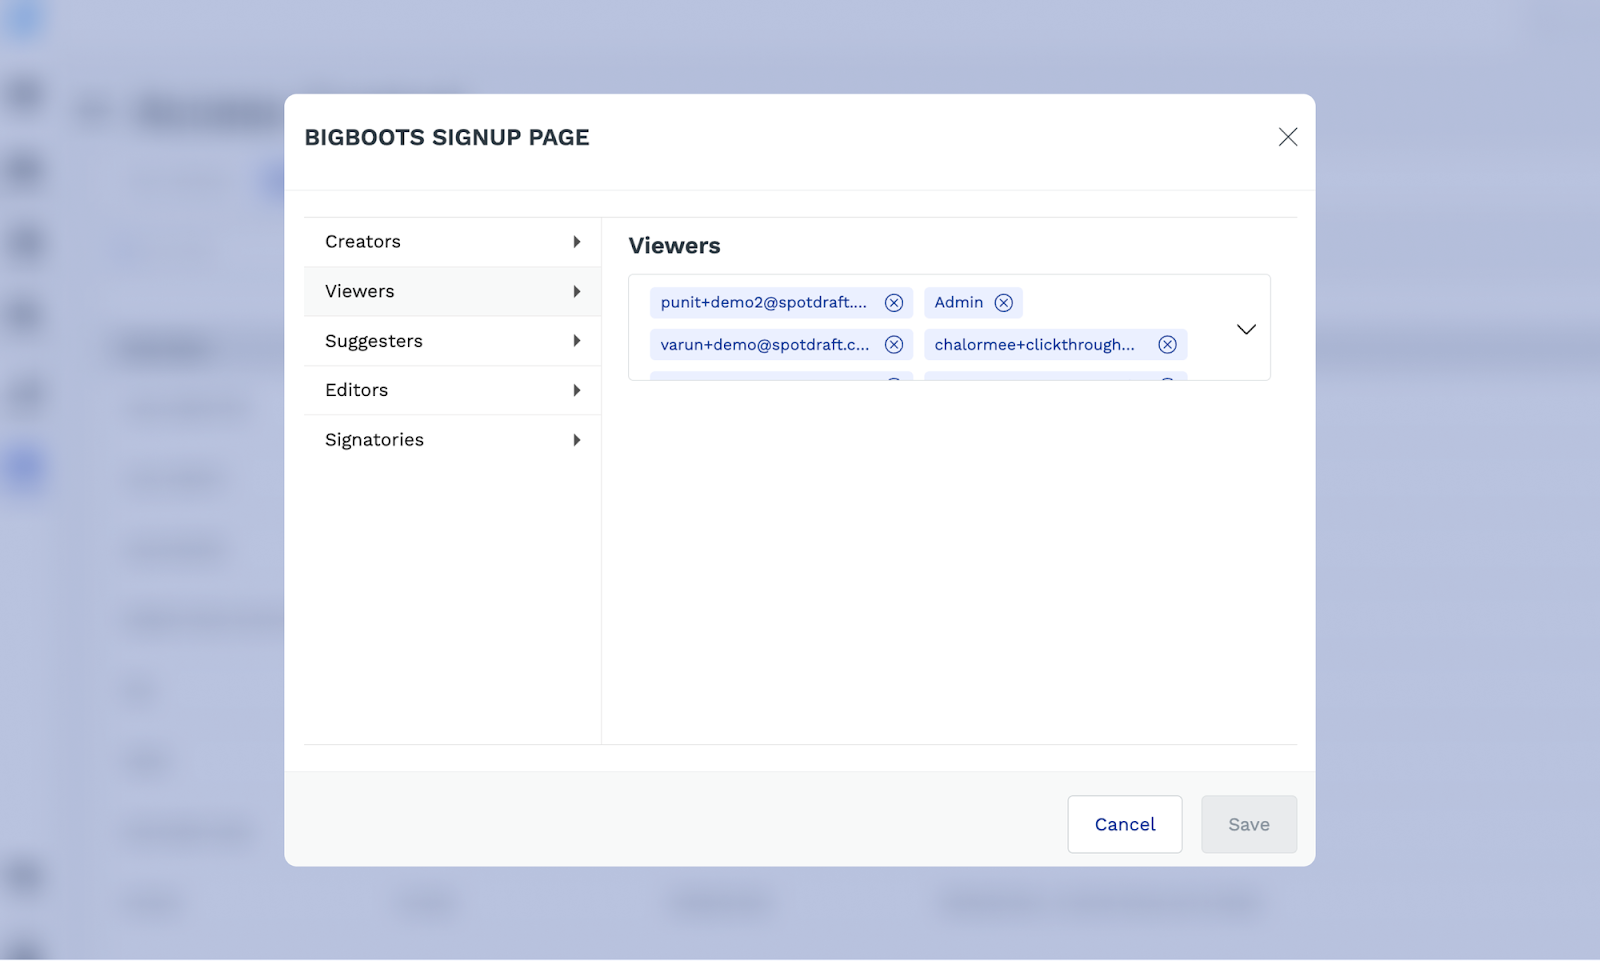The height and width of the screenshot is (961, 1600).
Task: Select the Signatories permissions section
Action: coord(375,440)
